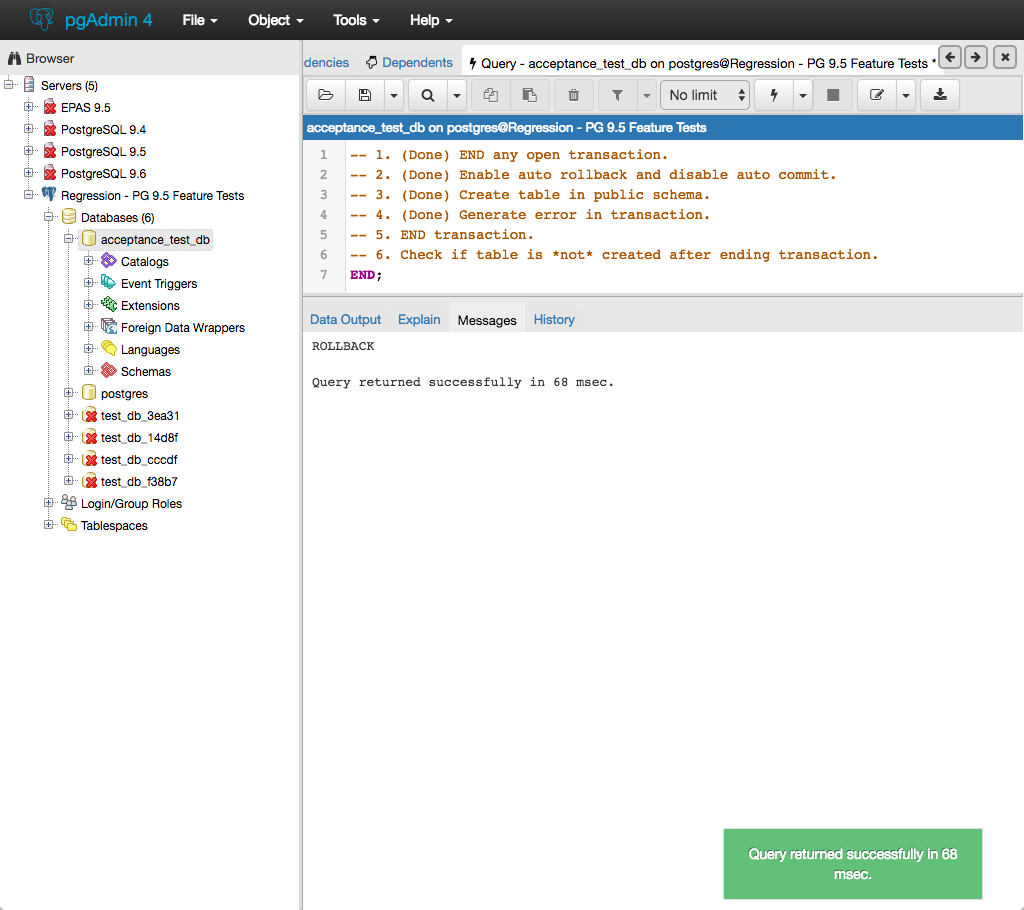
Task: Click the Find magnifier icon
Action: click(x=427, y=95)
